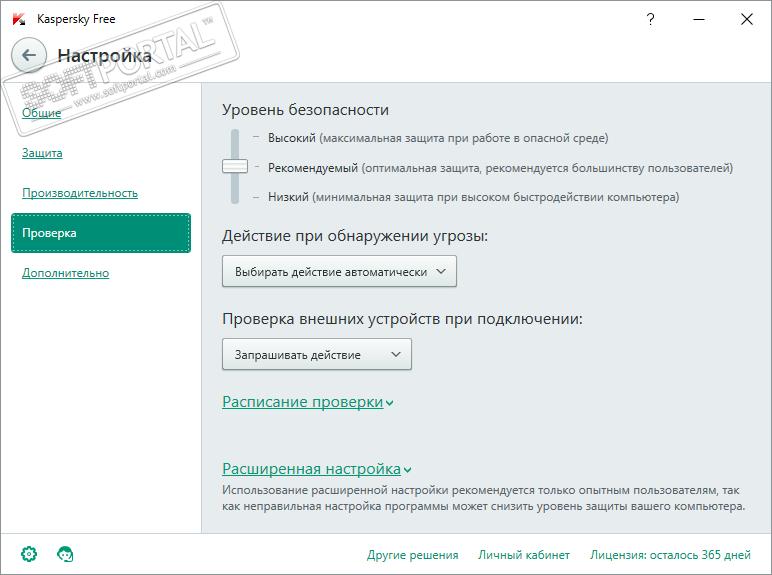Expand Расписание проверки section
This screenshot has height=575, width=772.
[x=308, y=402]
